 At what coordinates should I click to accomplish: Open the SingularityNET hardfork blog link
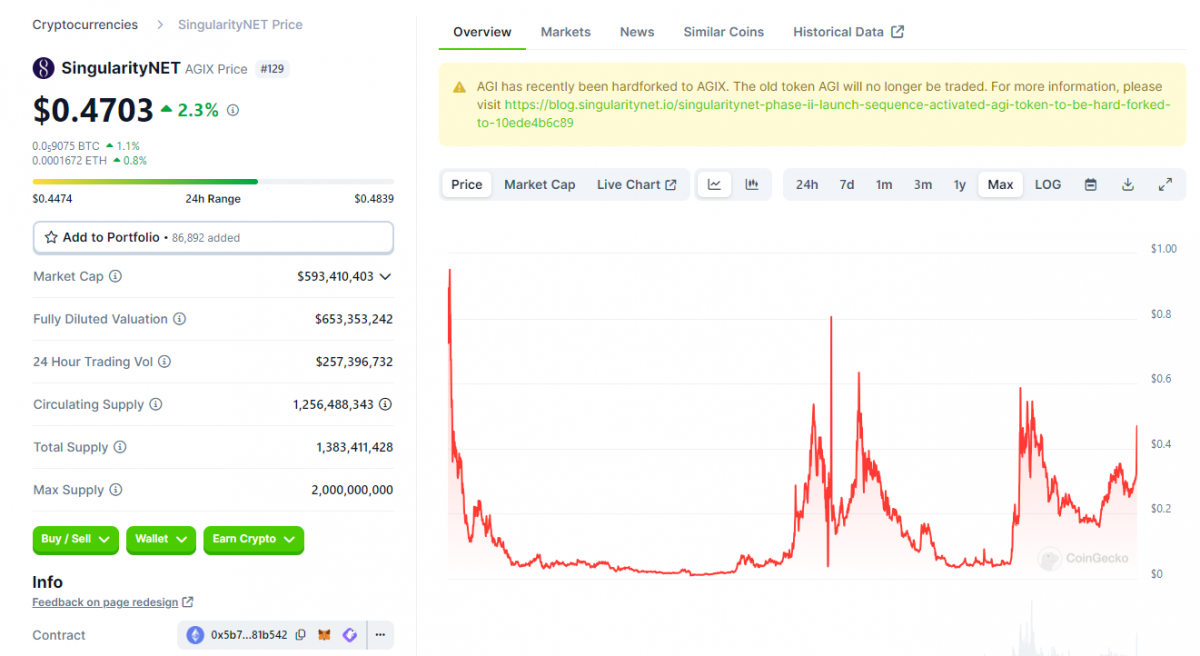(x=836, y=105)
